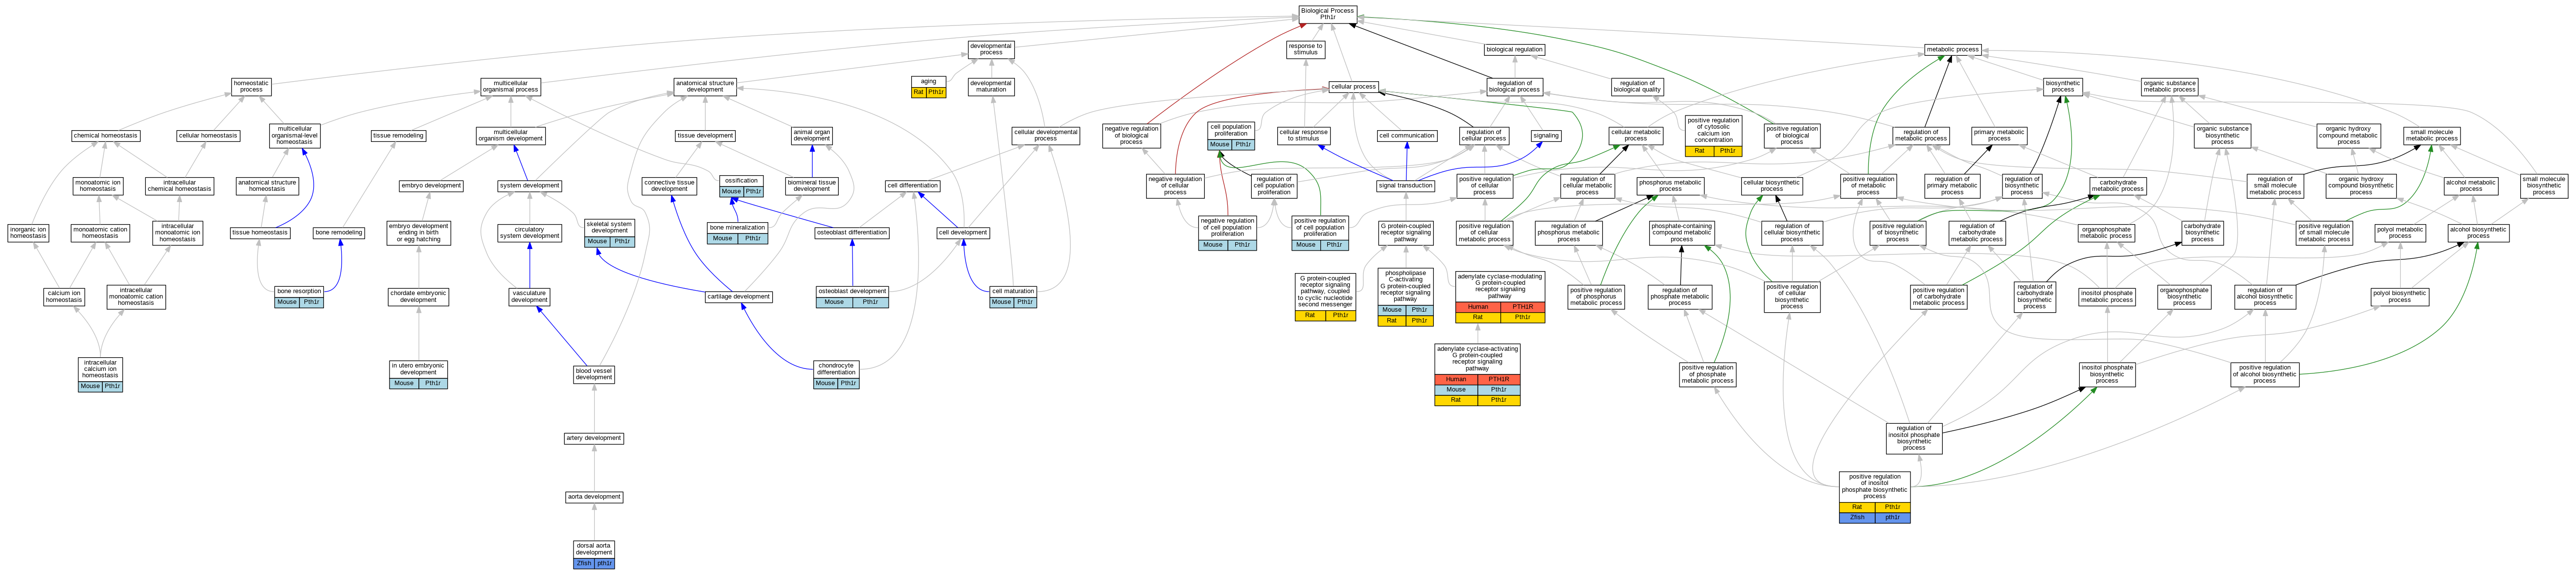Click the 'aorta development' node
Viewport: 2576px width, 574px height.
tap(594, 497)
